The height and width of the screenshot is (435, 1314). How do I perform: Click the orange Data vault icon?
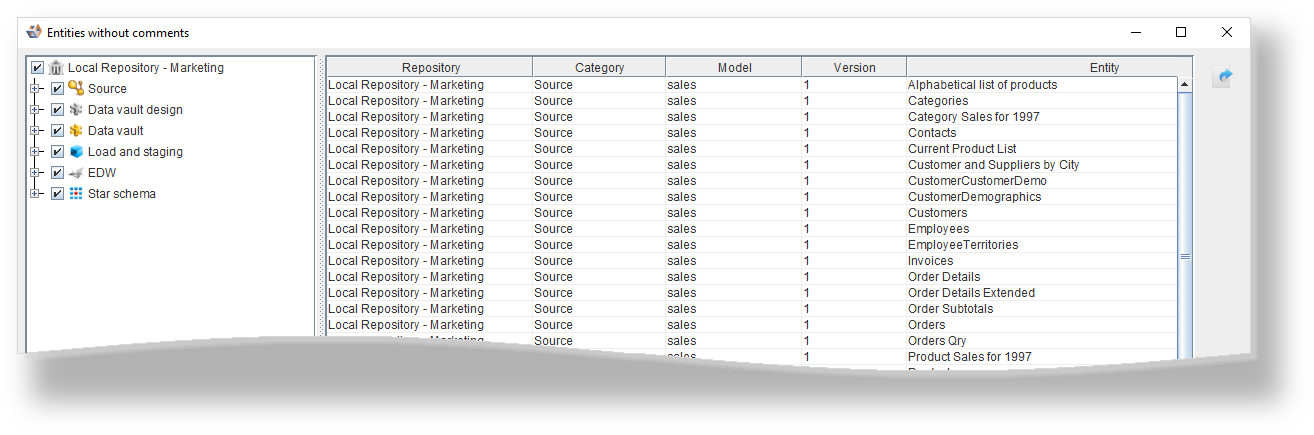click(x=75, y=131)
